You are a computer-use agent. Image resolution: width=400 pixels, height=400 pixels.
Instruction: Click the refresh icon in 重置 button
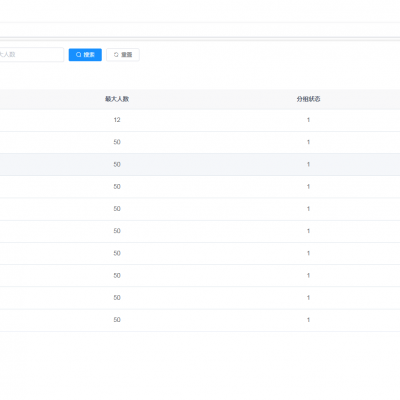click(x=116, y=55)
